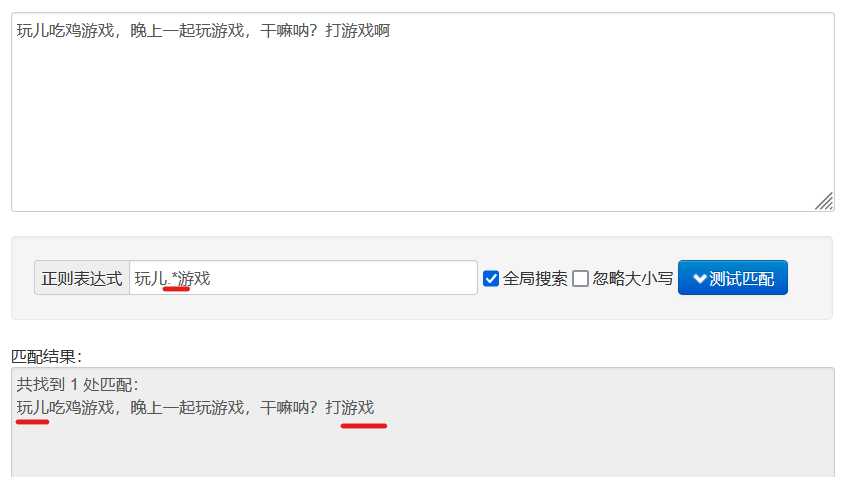The image size is (862, 477).
Task: Place cursor at .* in the regex
Action: [173, 279]
